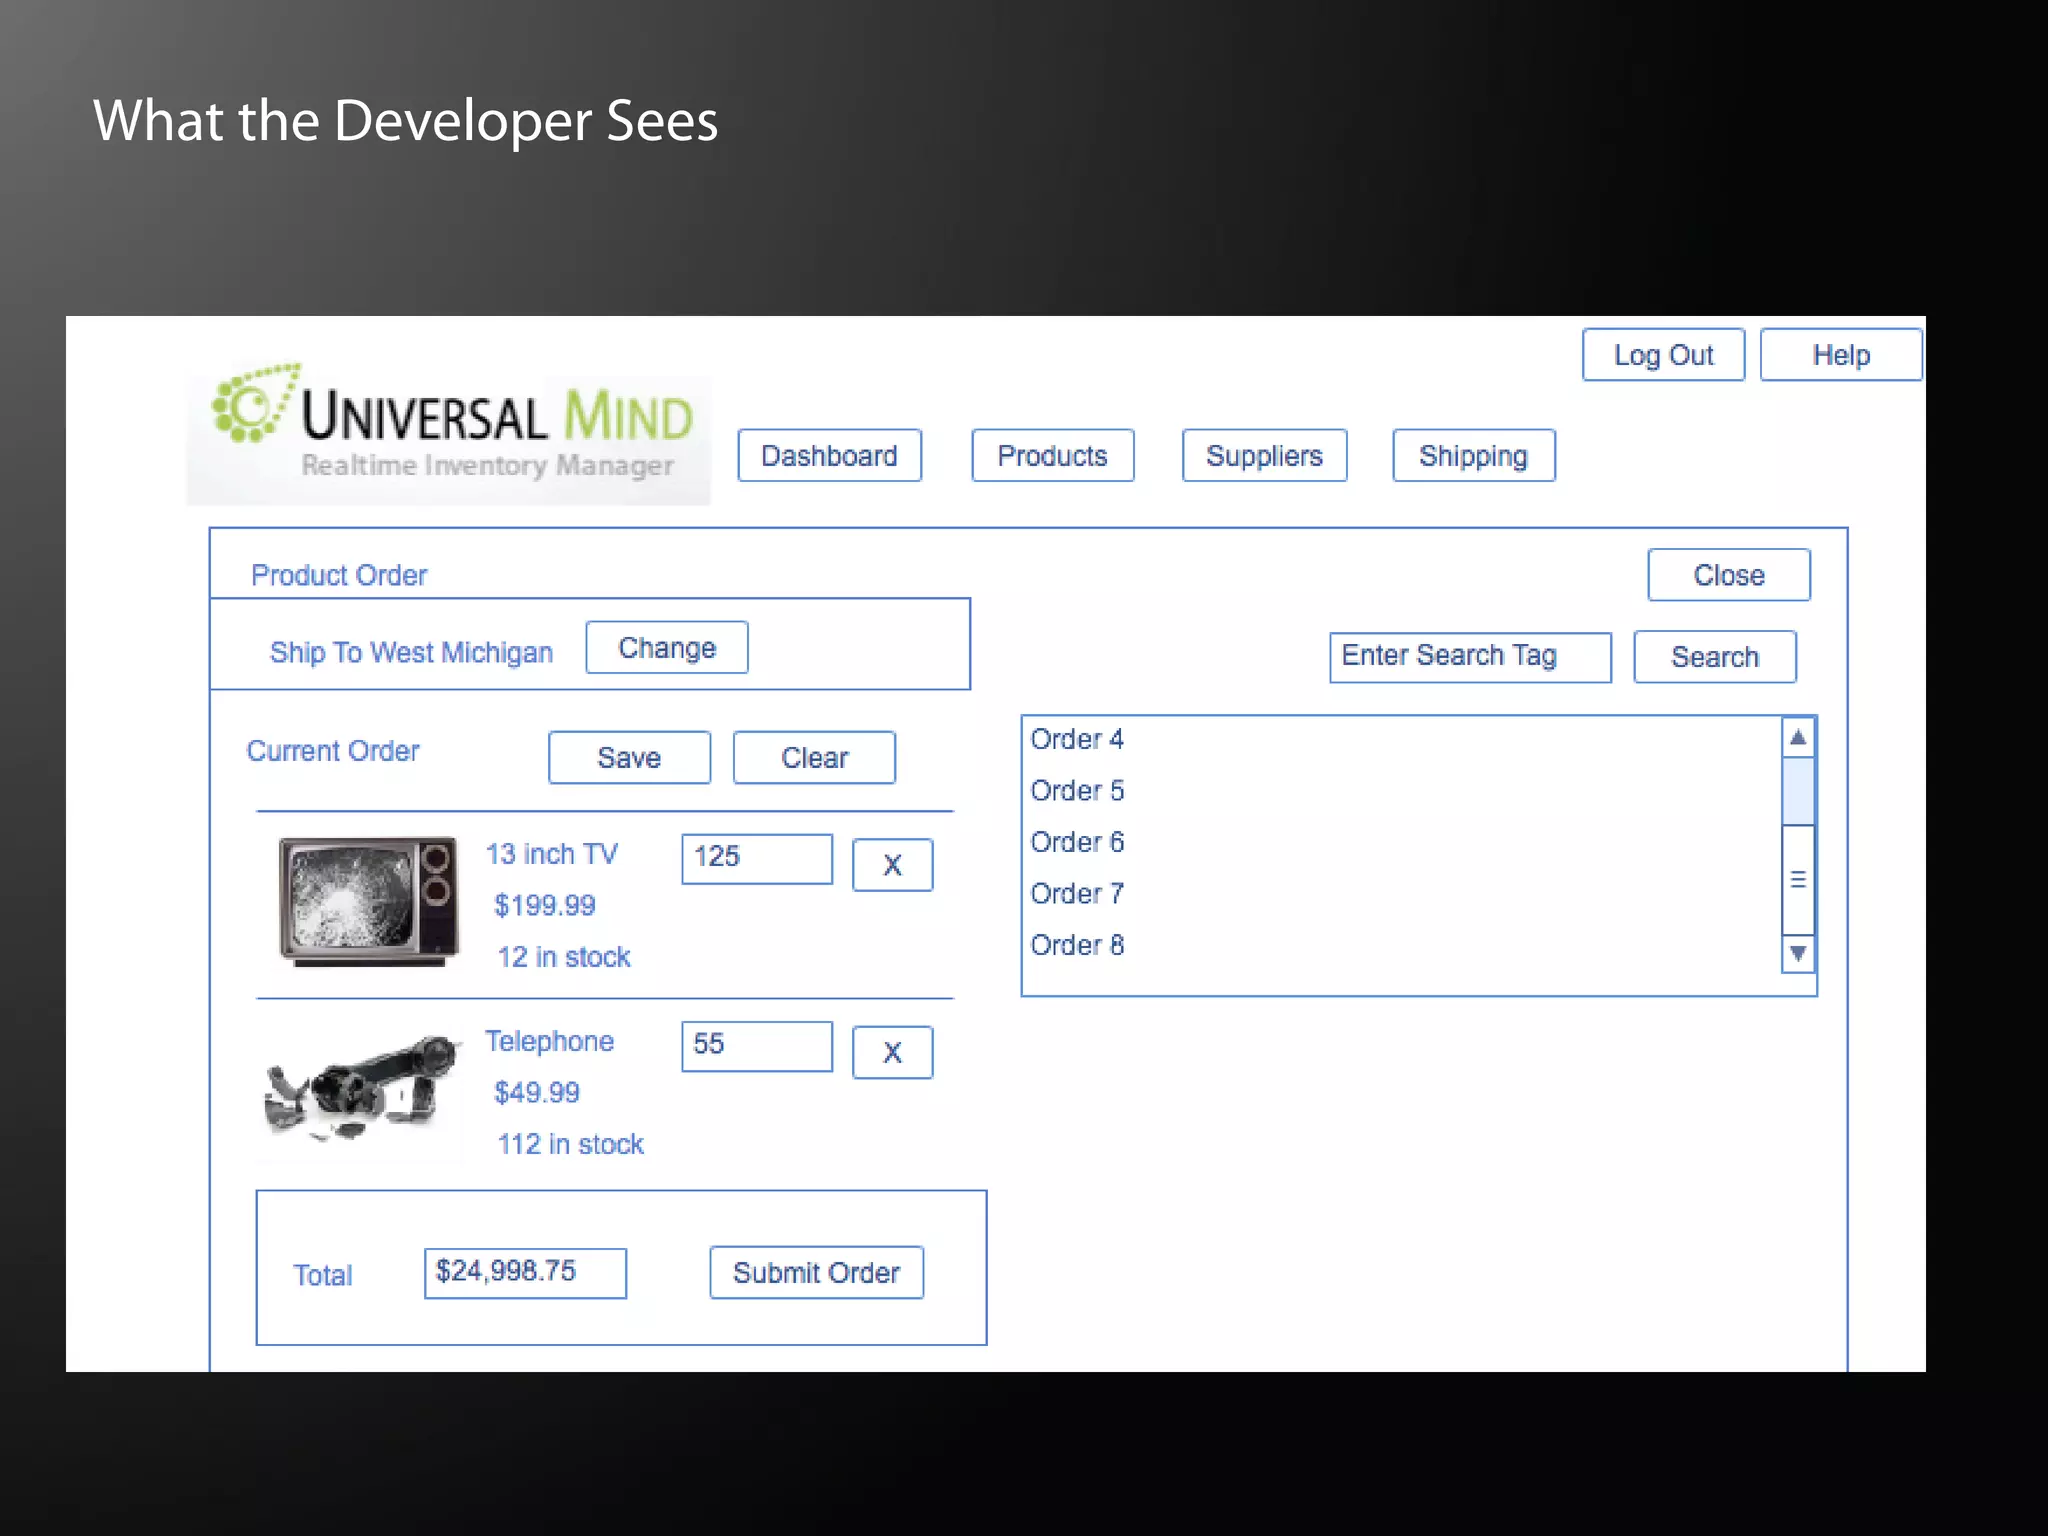This screenshot has width=2048, height=1536.
Task: Clear the current order
Action: click(x=814, y=758)
